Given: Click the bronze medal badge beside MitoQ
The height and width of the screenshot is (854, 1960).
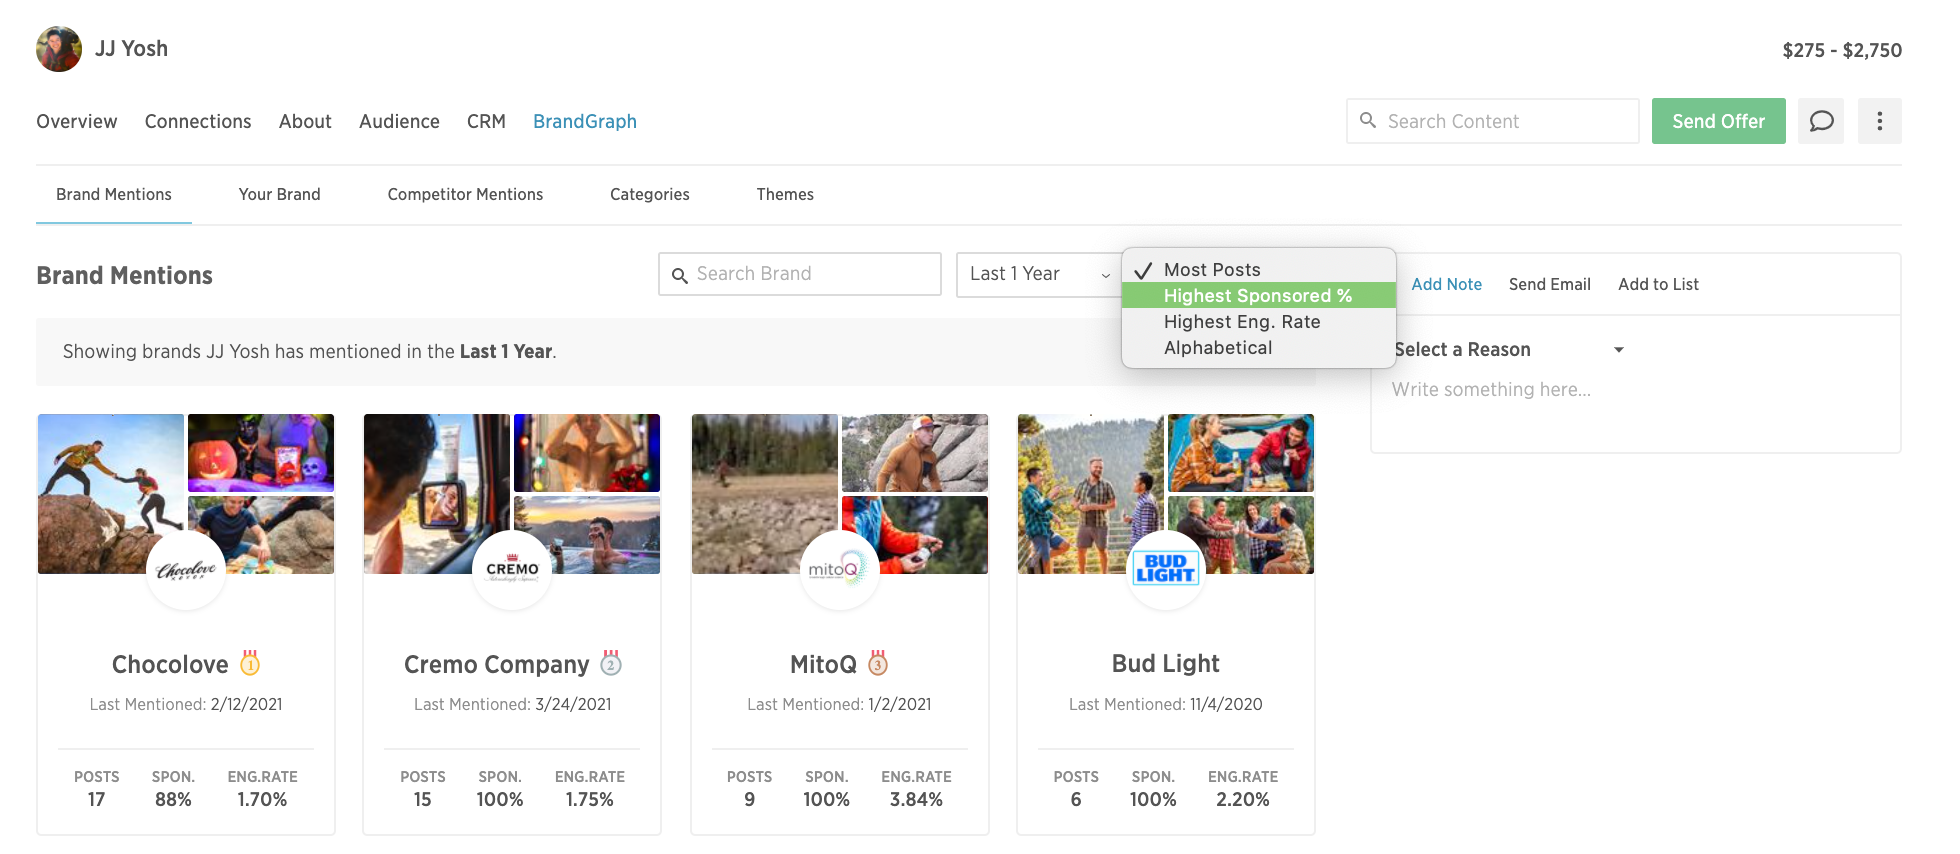Looking at the screenshot, I should (x=878, y=663).
